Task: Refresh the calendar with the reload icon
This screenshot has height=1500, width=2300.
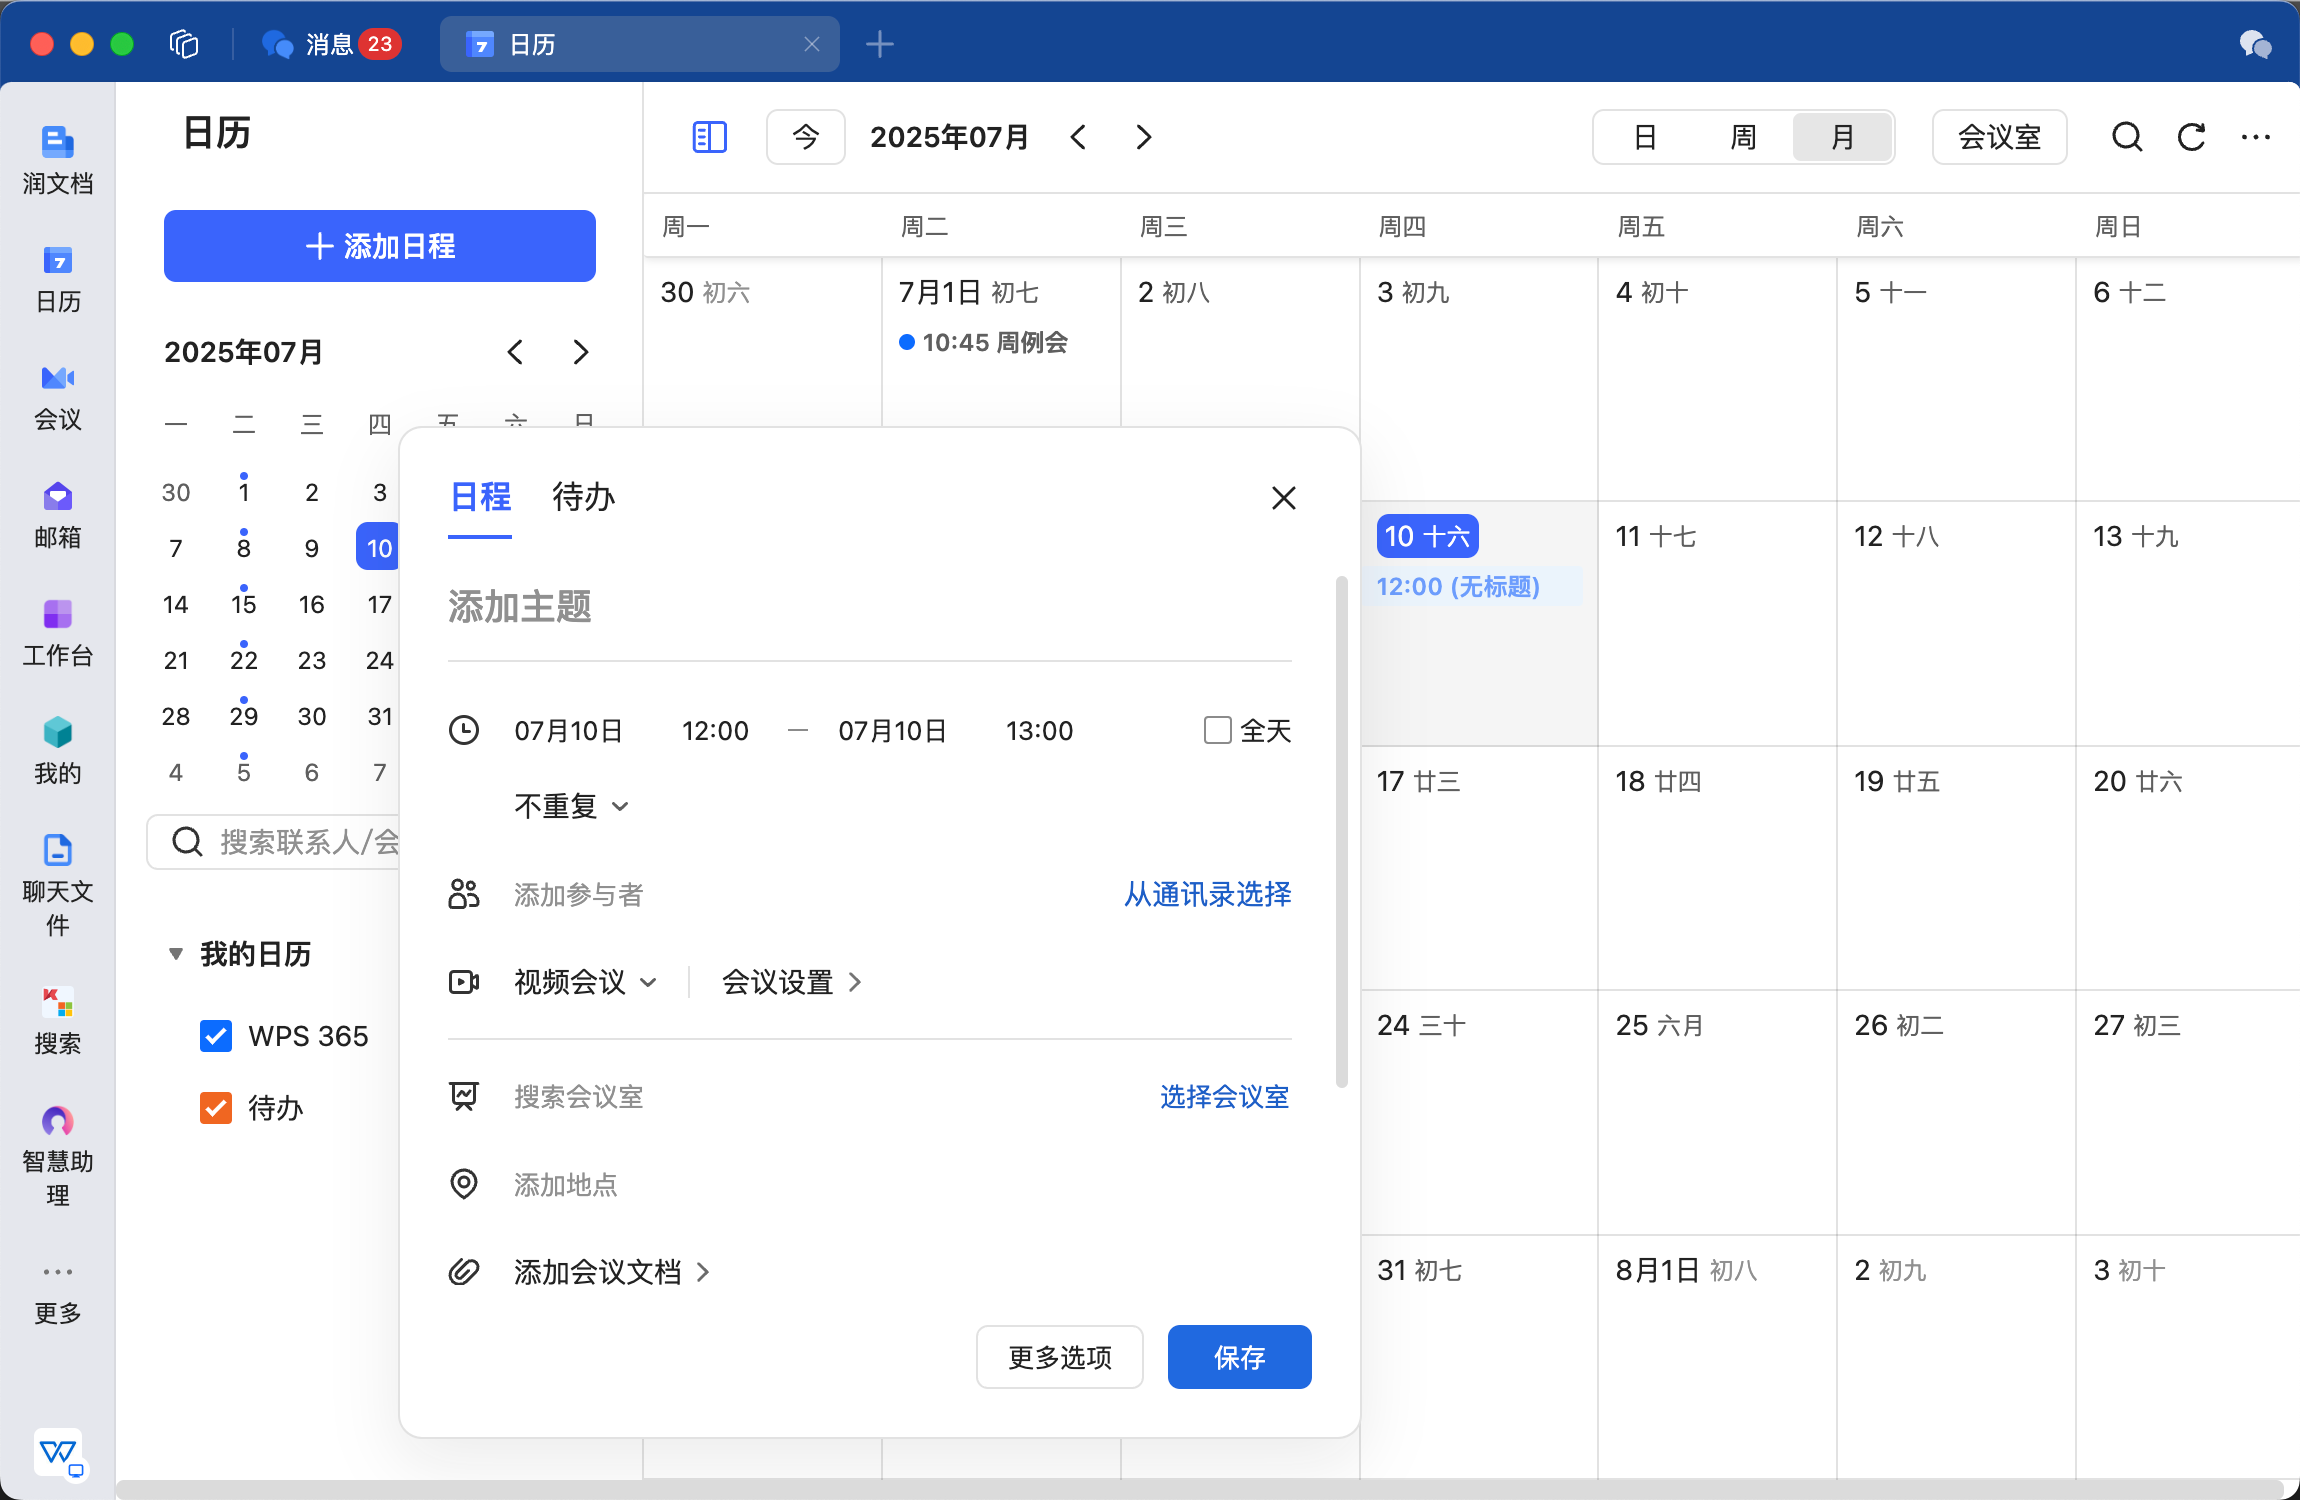Action: pyautogui.click(x=2191, y=137)
